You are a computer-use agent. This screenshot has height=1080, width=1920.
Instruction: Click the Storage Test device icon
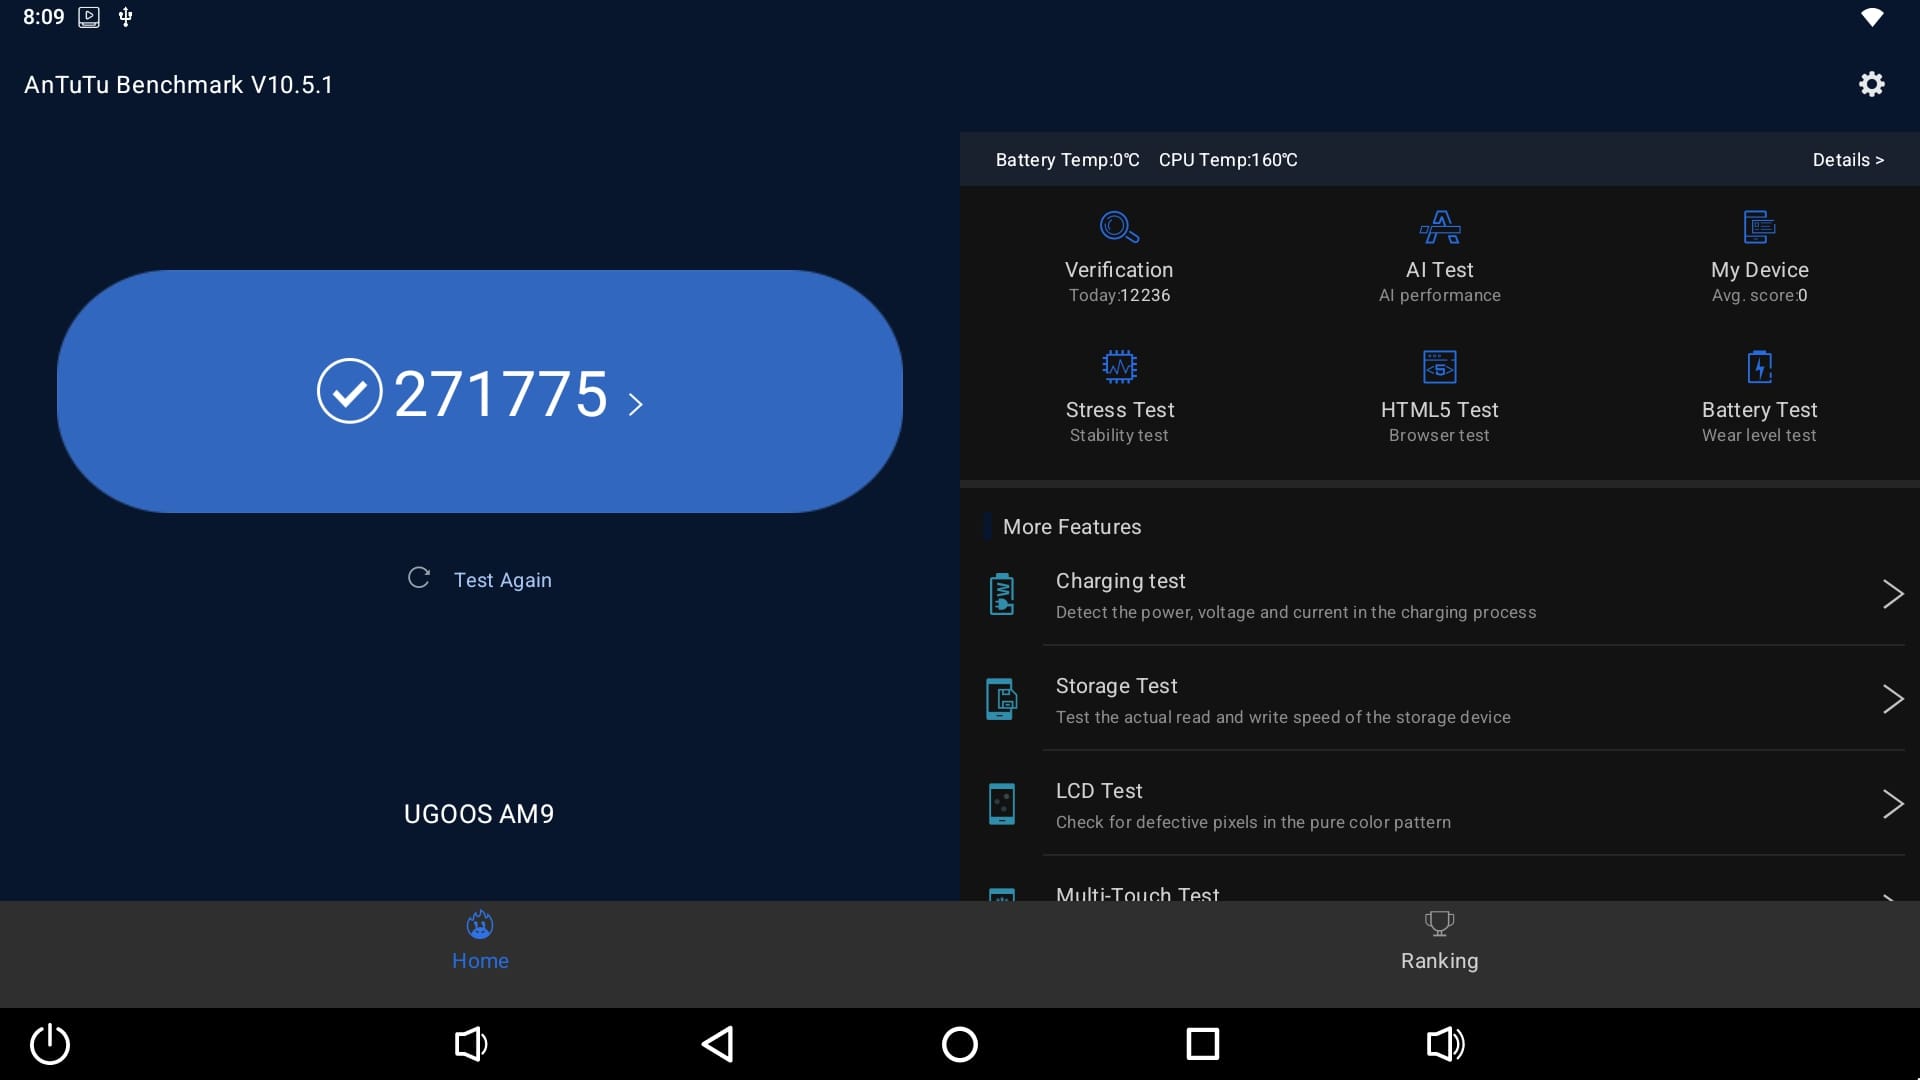[1002, 700]
